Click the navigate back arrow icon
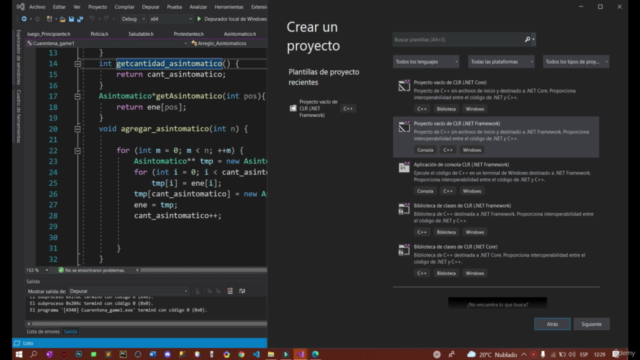Viewport: 640px width, 360px height. pos(24,19)
